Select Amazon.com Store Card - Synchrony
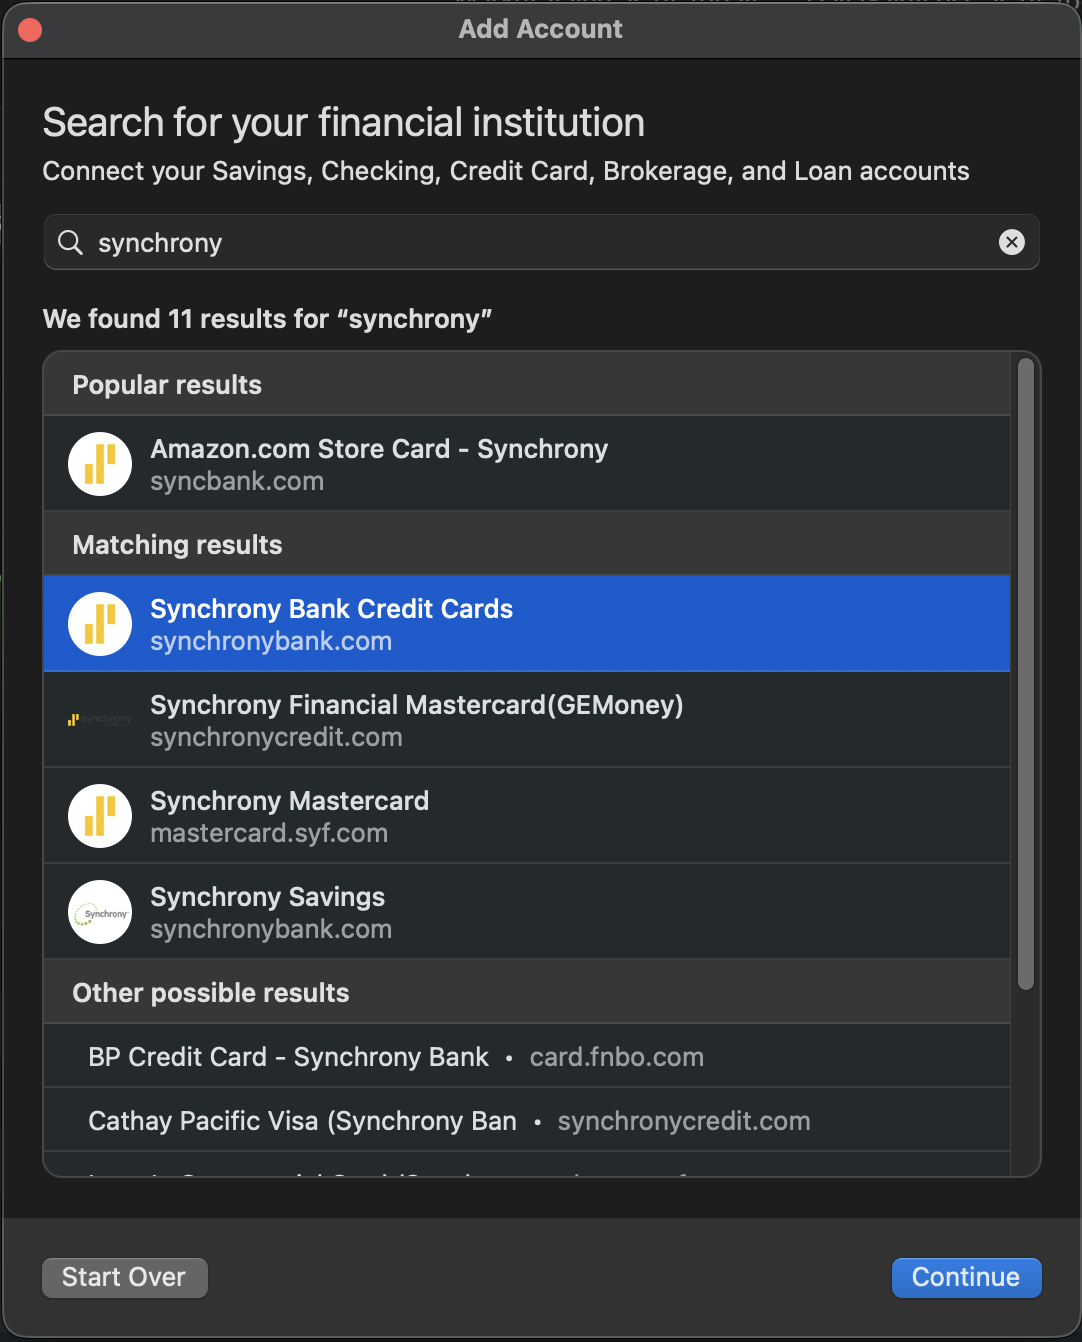1082x1342 pixels. pos(527,464)
